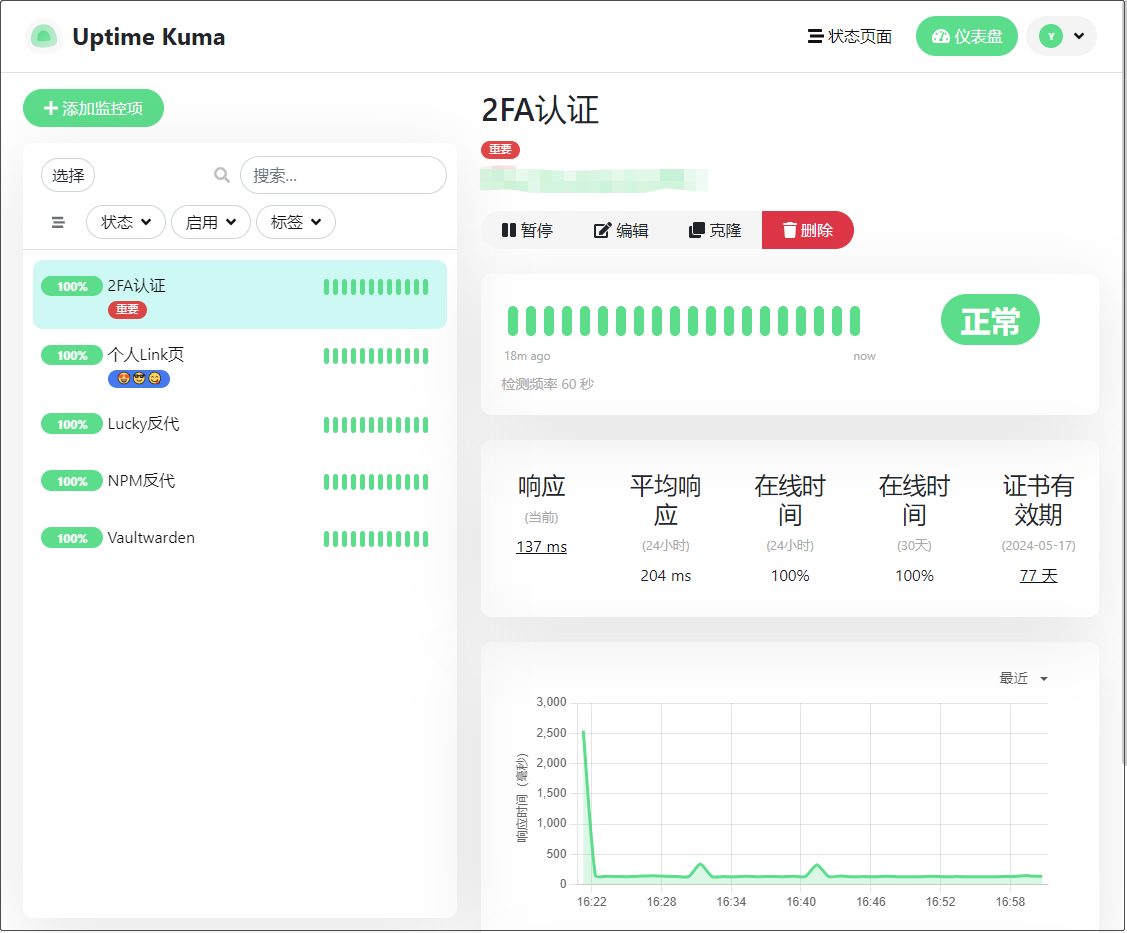Click the 正常 status badge
The width and height of the screenshot is (1127, 933).
point(990,320)
